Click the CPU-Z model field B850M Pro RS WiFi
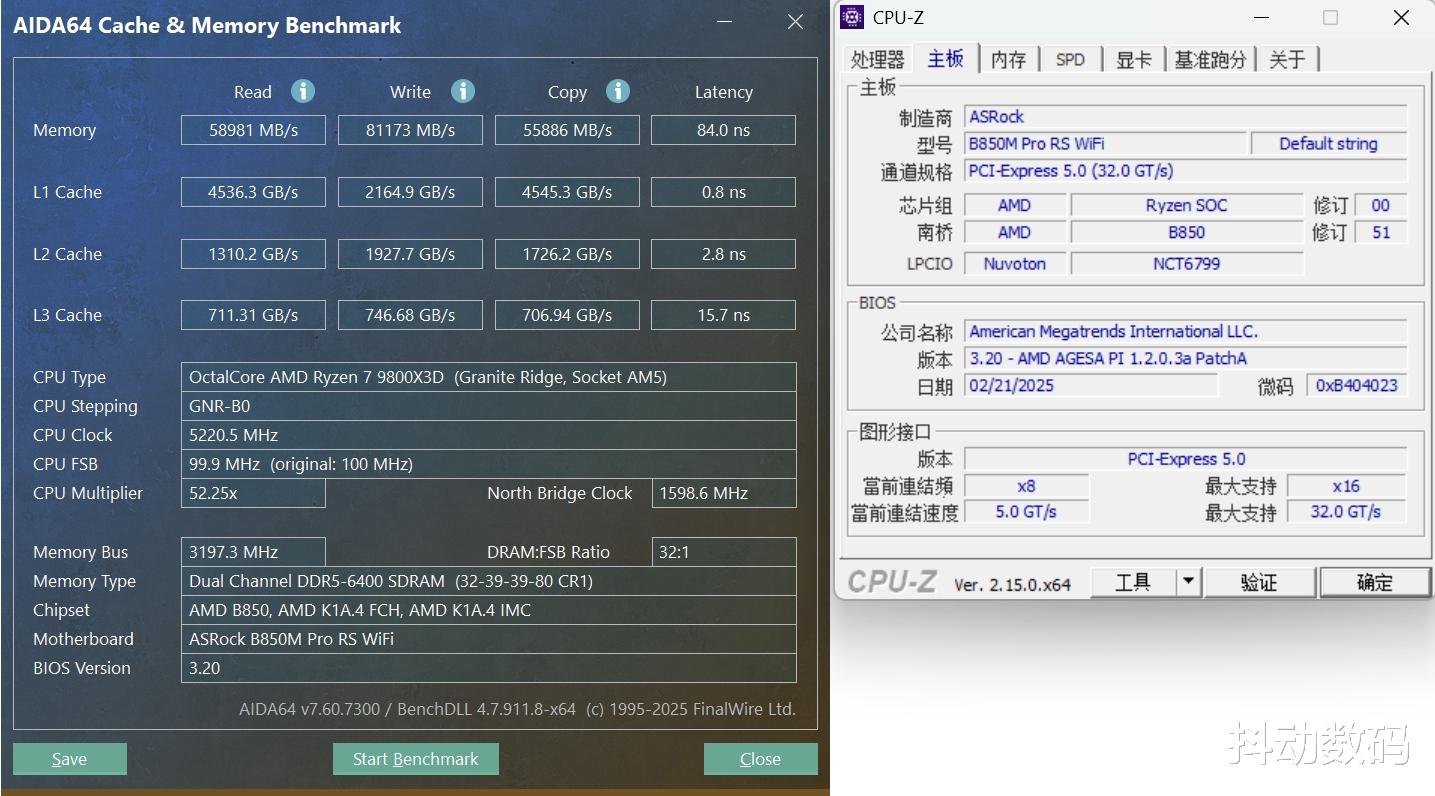Viewport: 1435px width, 796px height. click(x=1105, y=144)
